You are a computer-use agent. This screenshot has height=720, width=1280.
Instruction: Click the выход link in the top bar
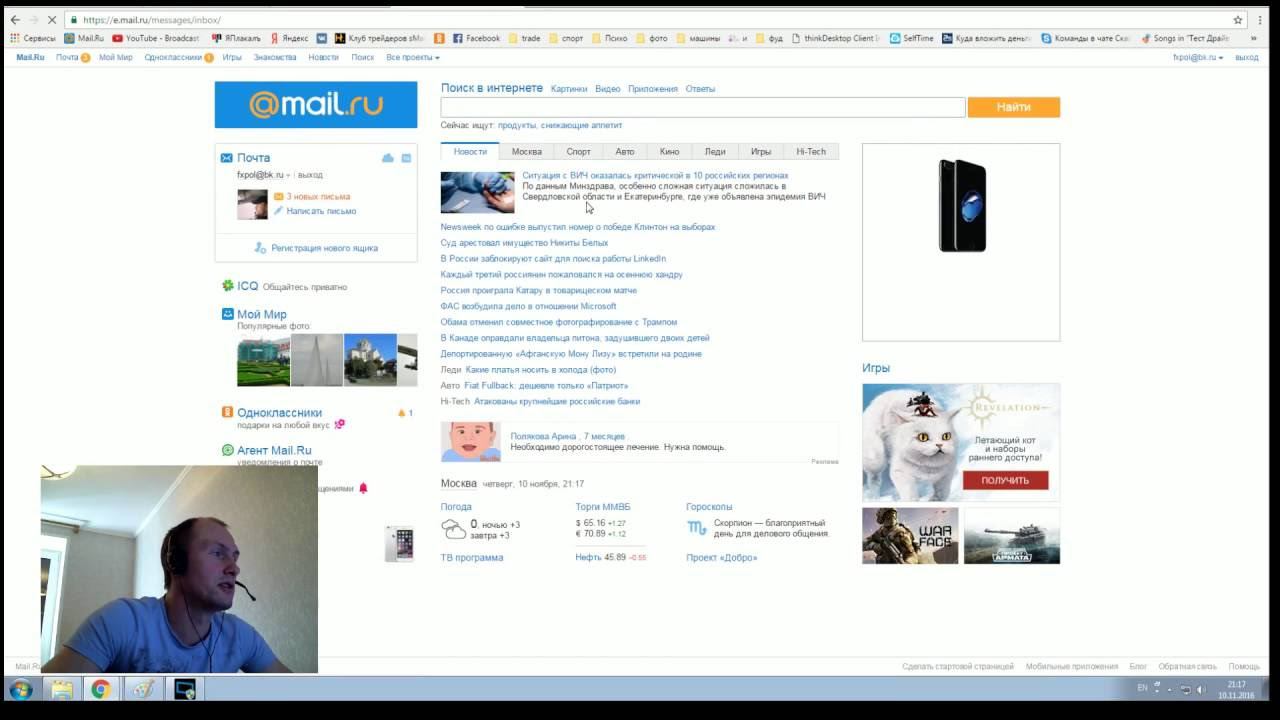(1247, 58)
